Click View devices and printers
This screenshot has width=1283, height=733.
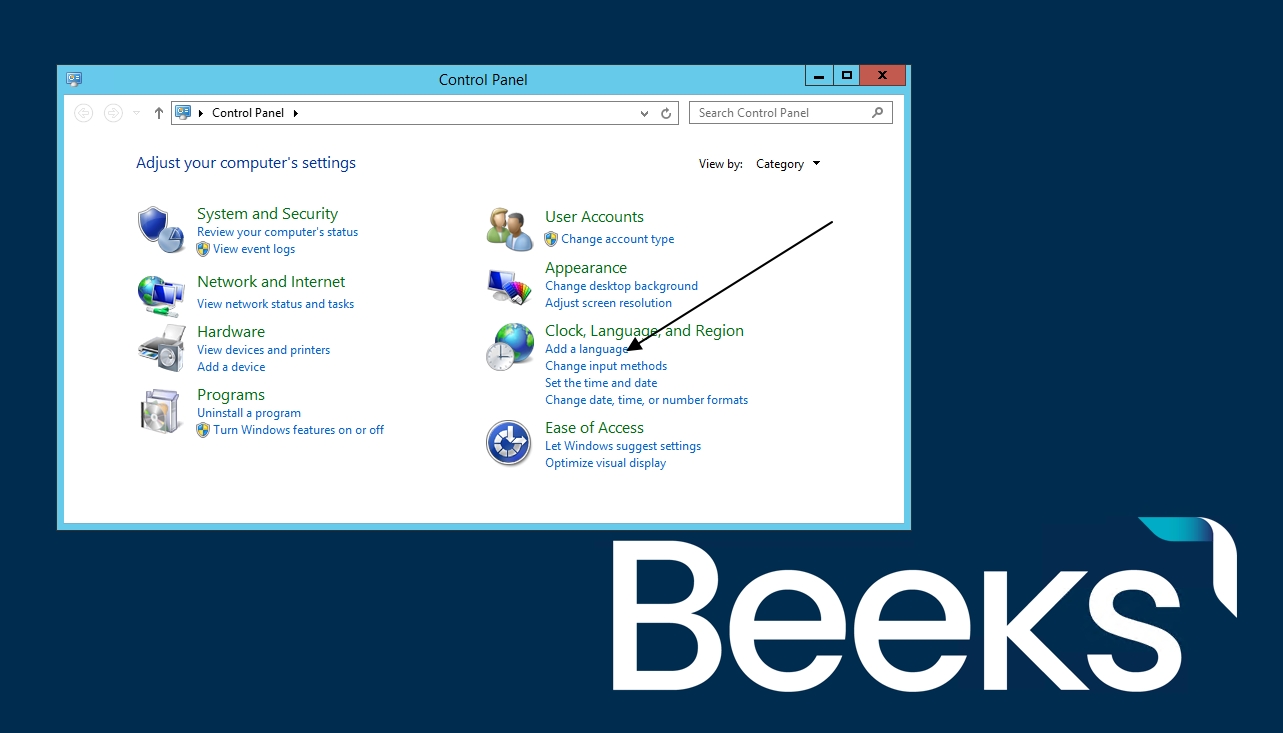[x=263, y=350]
